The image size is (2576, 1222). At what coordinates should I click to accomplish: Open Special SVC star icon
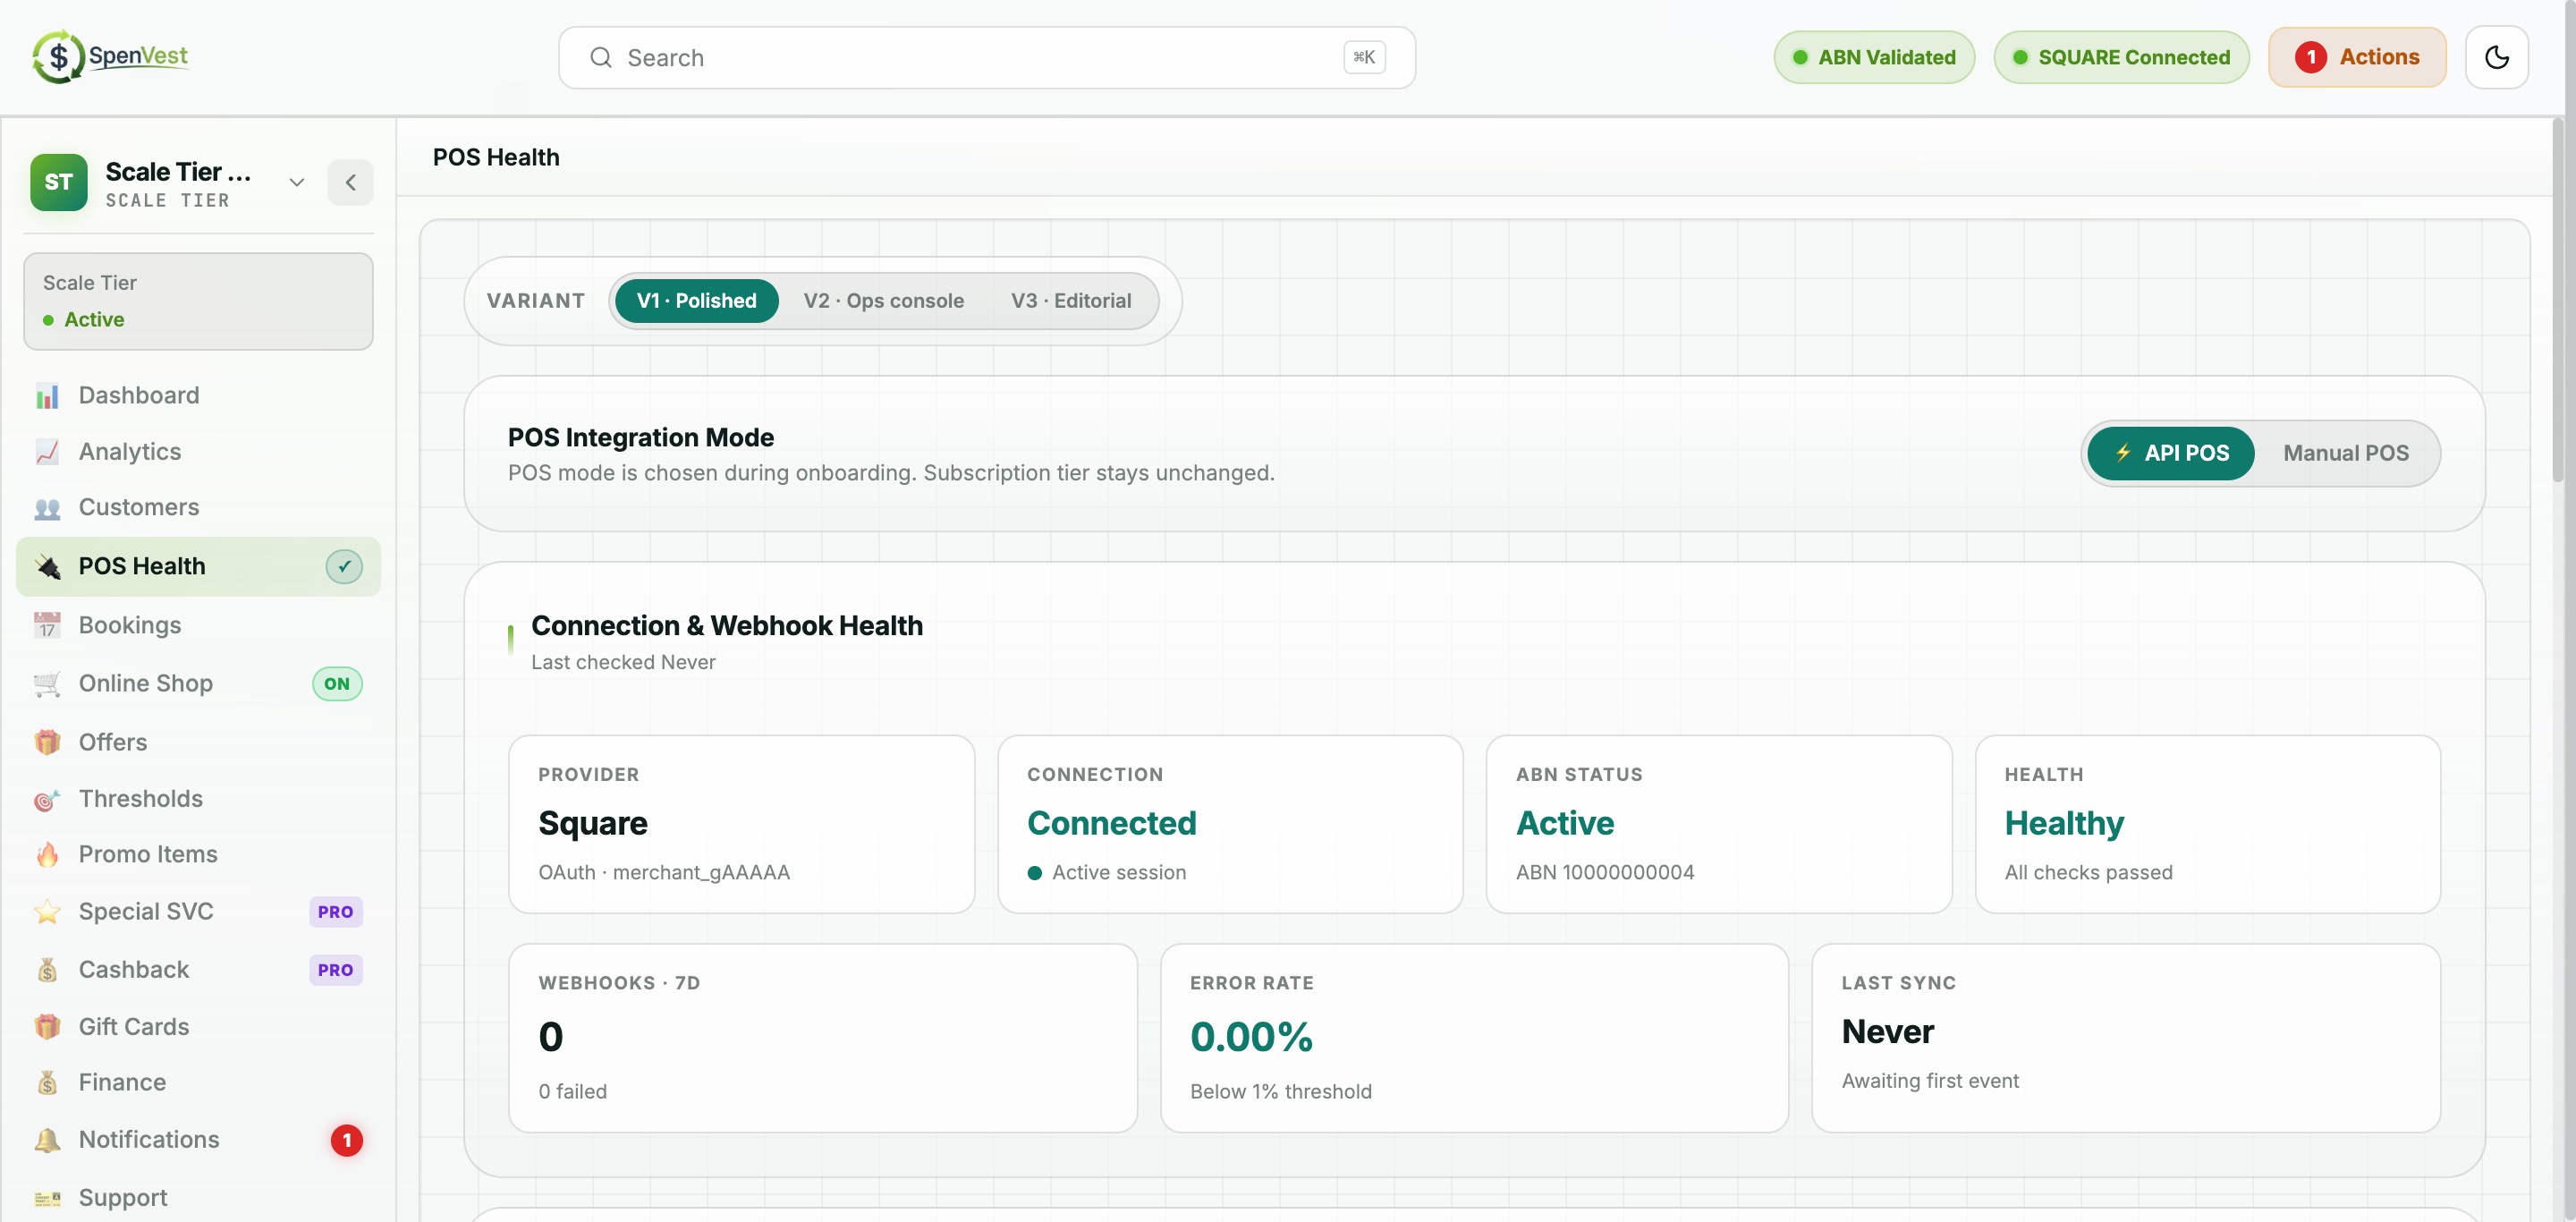pos(47,912)
